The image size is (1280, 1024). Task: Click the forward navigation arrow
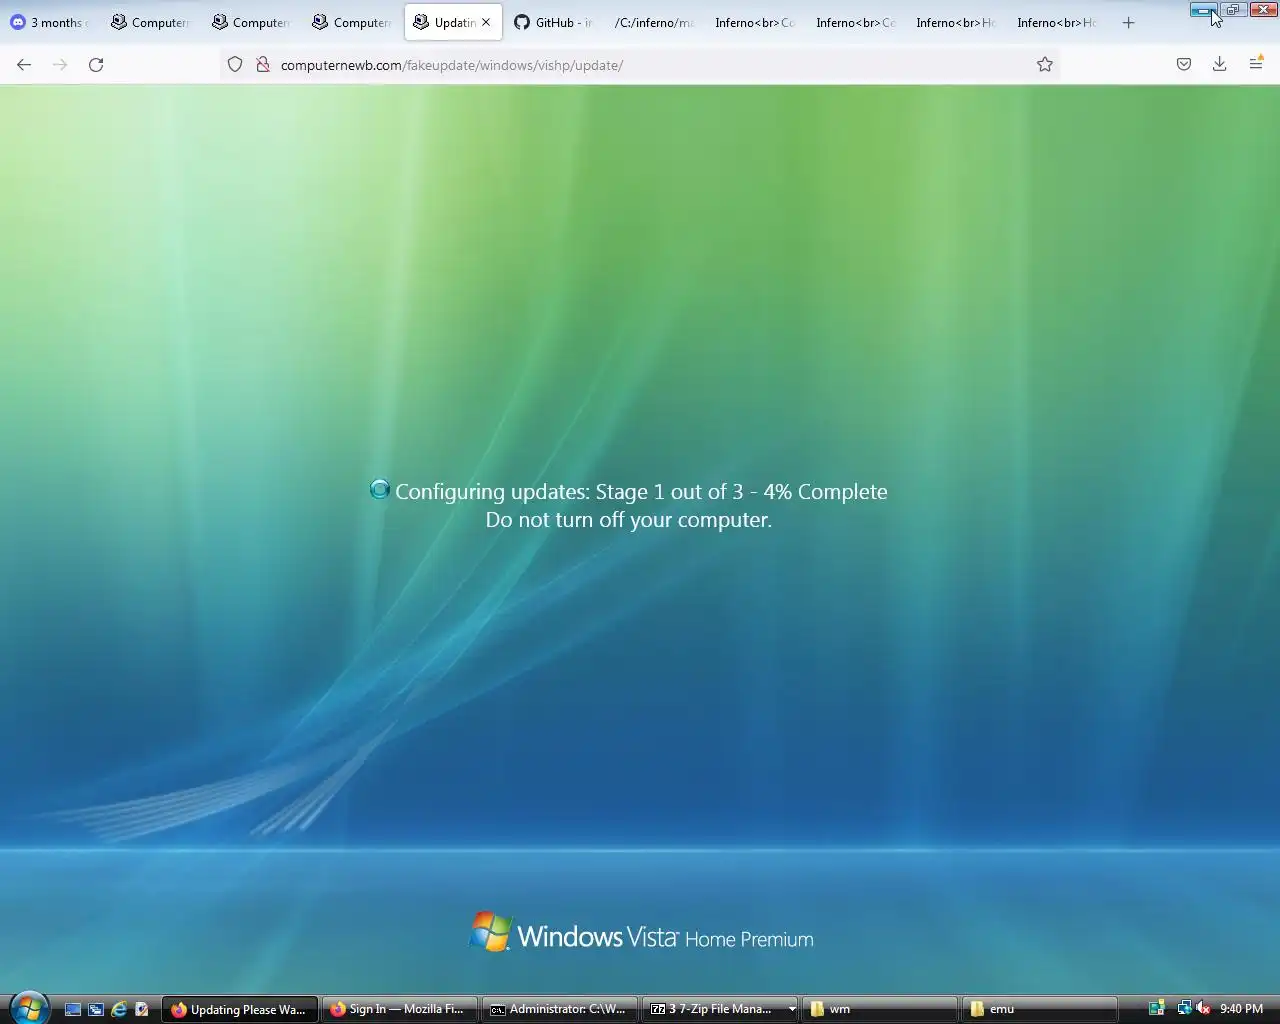pyautogui.click(x=60, y=65)
